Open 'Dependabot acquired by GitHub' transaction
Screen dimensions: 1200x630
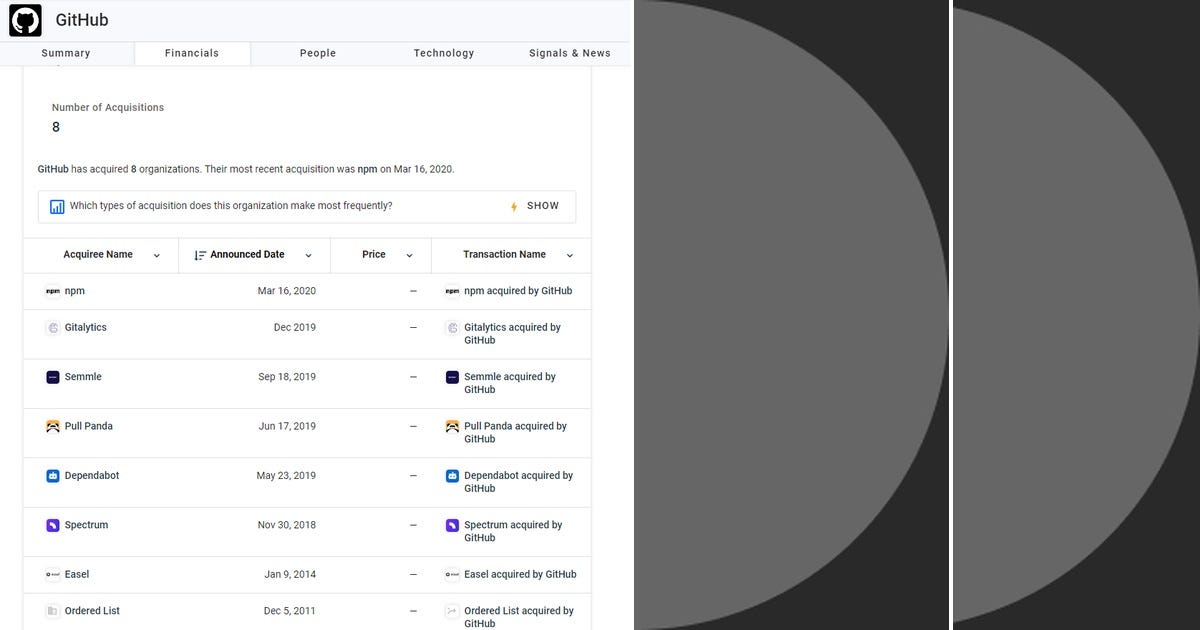518,482
